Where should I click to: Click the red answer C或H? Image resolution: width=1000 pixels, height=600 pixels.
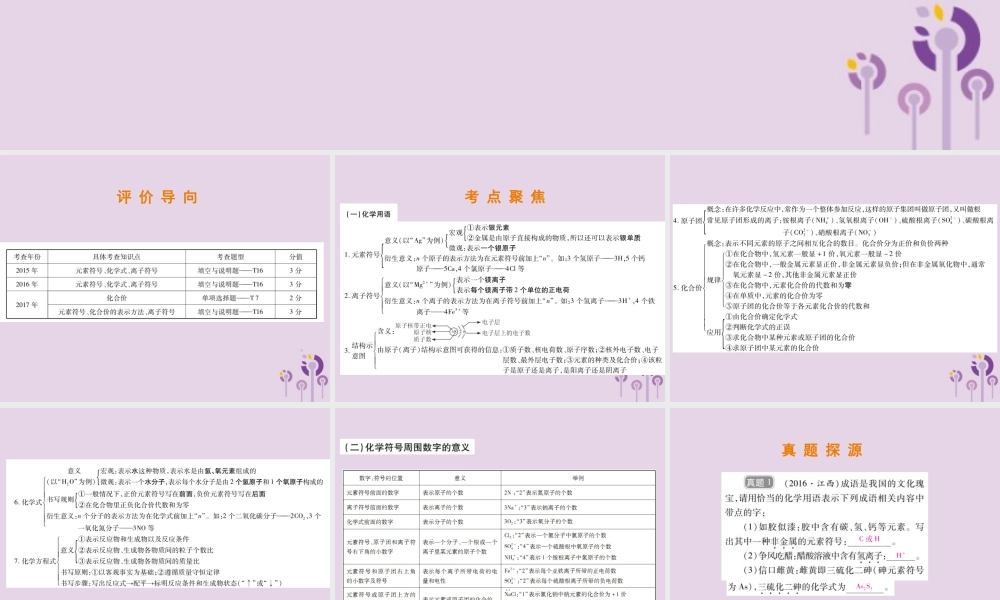869,539
